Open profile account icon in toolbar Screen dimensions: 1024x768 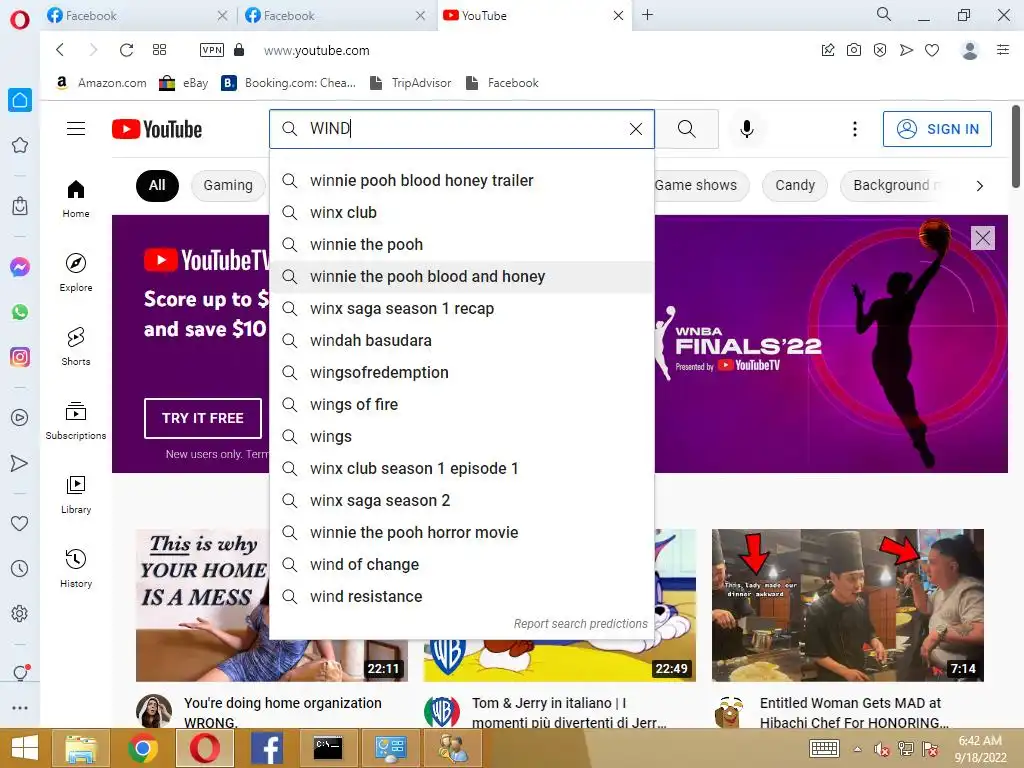click(970, 50)
